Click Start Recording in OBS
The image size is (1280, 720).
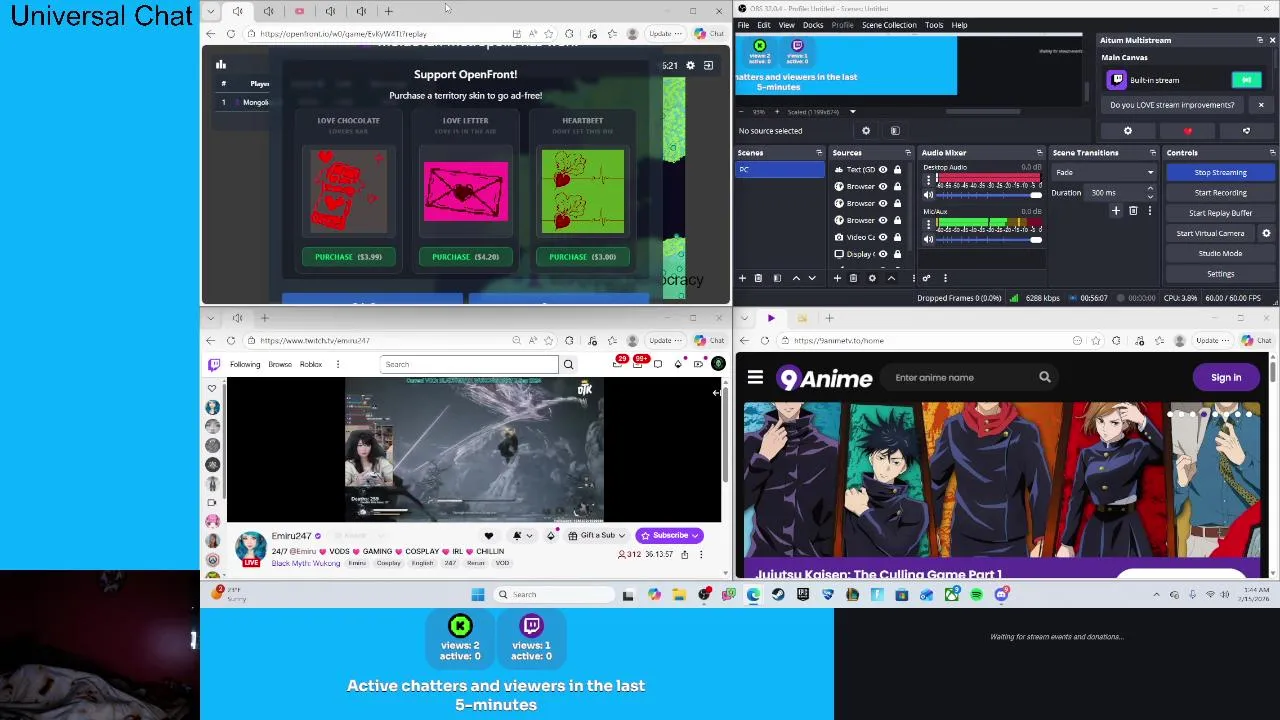point(1220,193)
